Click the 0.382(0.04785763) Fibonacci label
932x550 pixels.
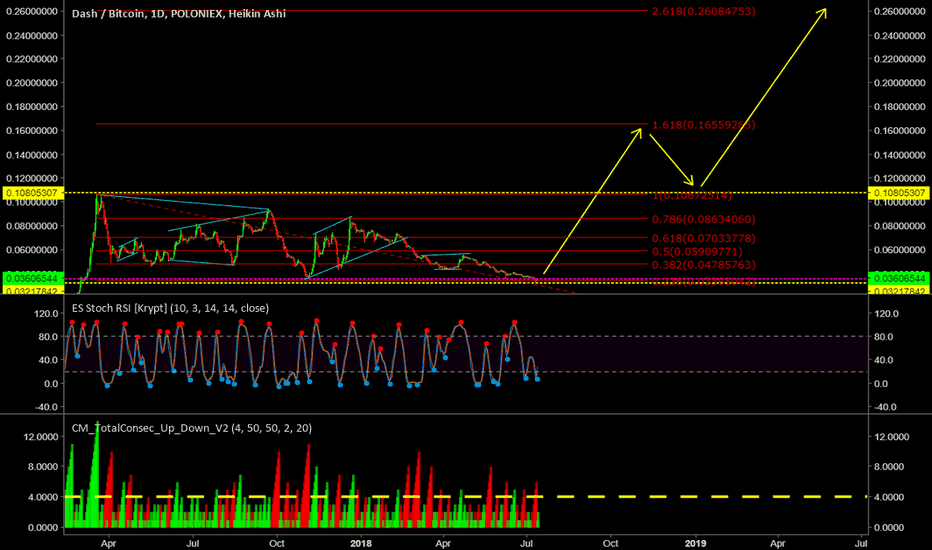point(704,265)
